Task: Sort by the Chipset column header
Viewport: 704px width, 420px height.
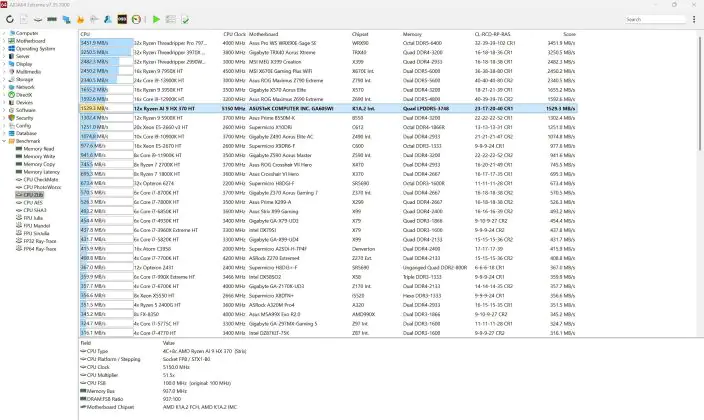Action: pyautogui.click(x=360, y=34)
